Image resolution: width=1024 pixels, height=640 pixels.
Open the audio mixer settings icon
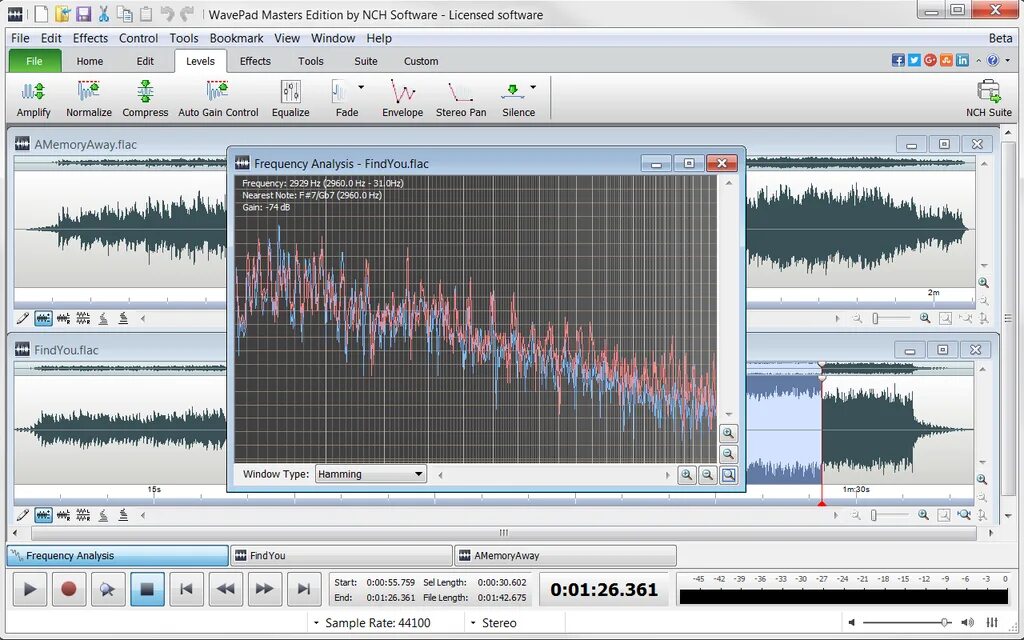[992, 622]
